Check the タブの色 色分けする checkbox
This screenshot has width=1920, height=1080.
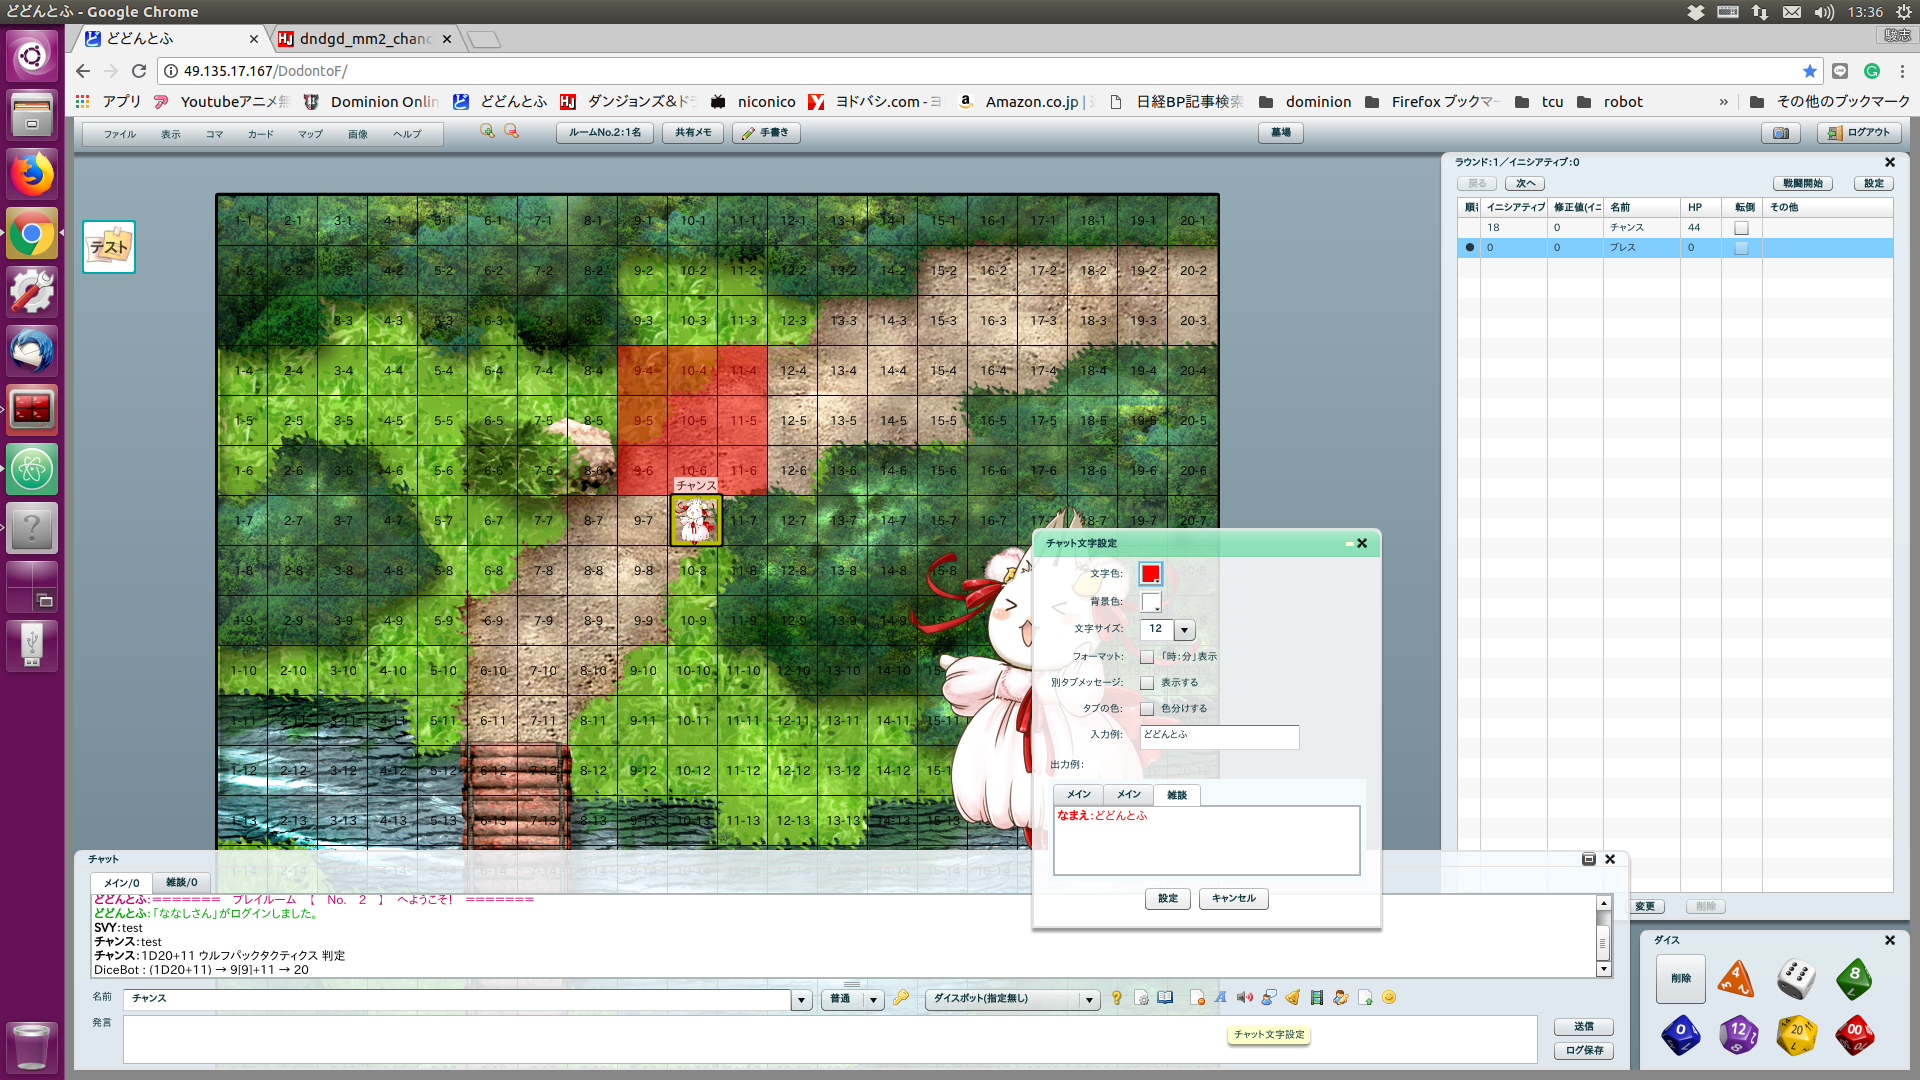tap(1147, 709)
